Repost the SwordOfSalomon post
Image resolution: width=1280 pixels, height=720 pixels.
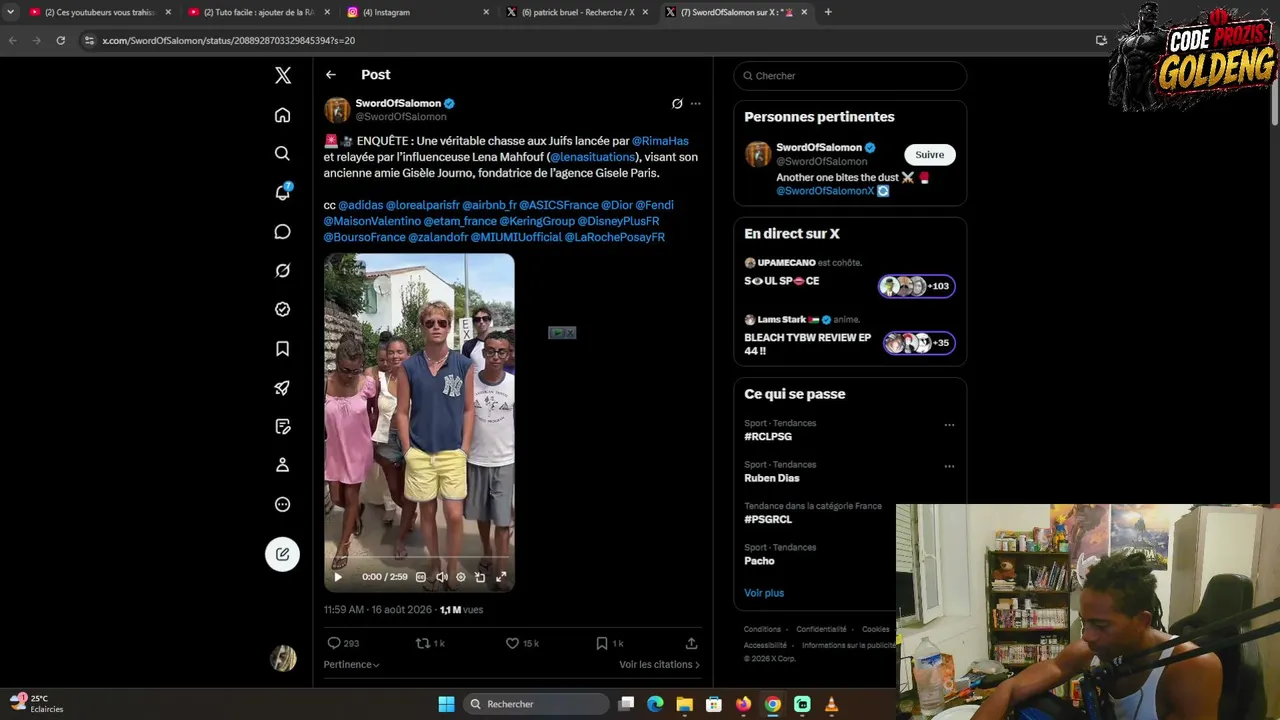430,643
